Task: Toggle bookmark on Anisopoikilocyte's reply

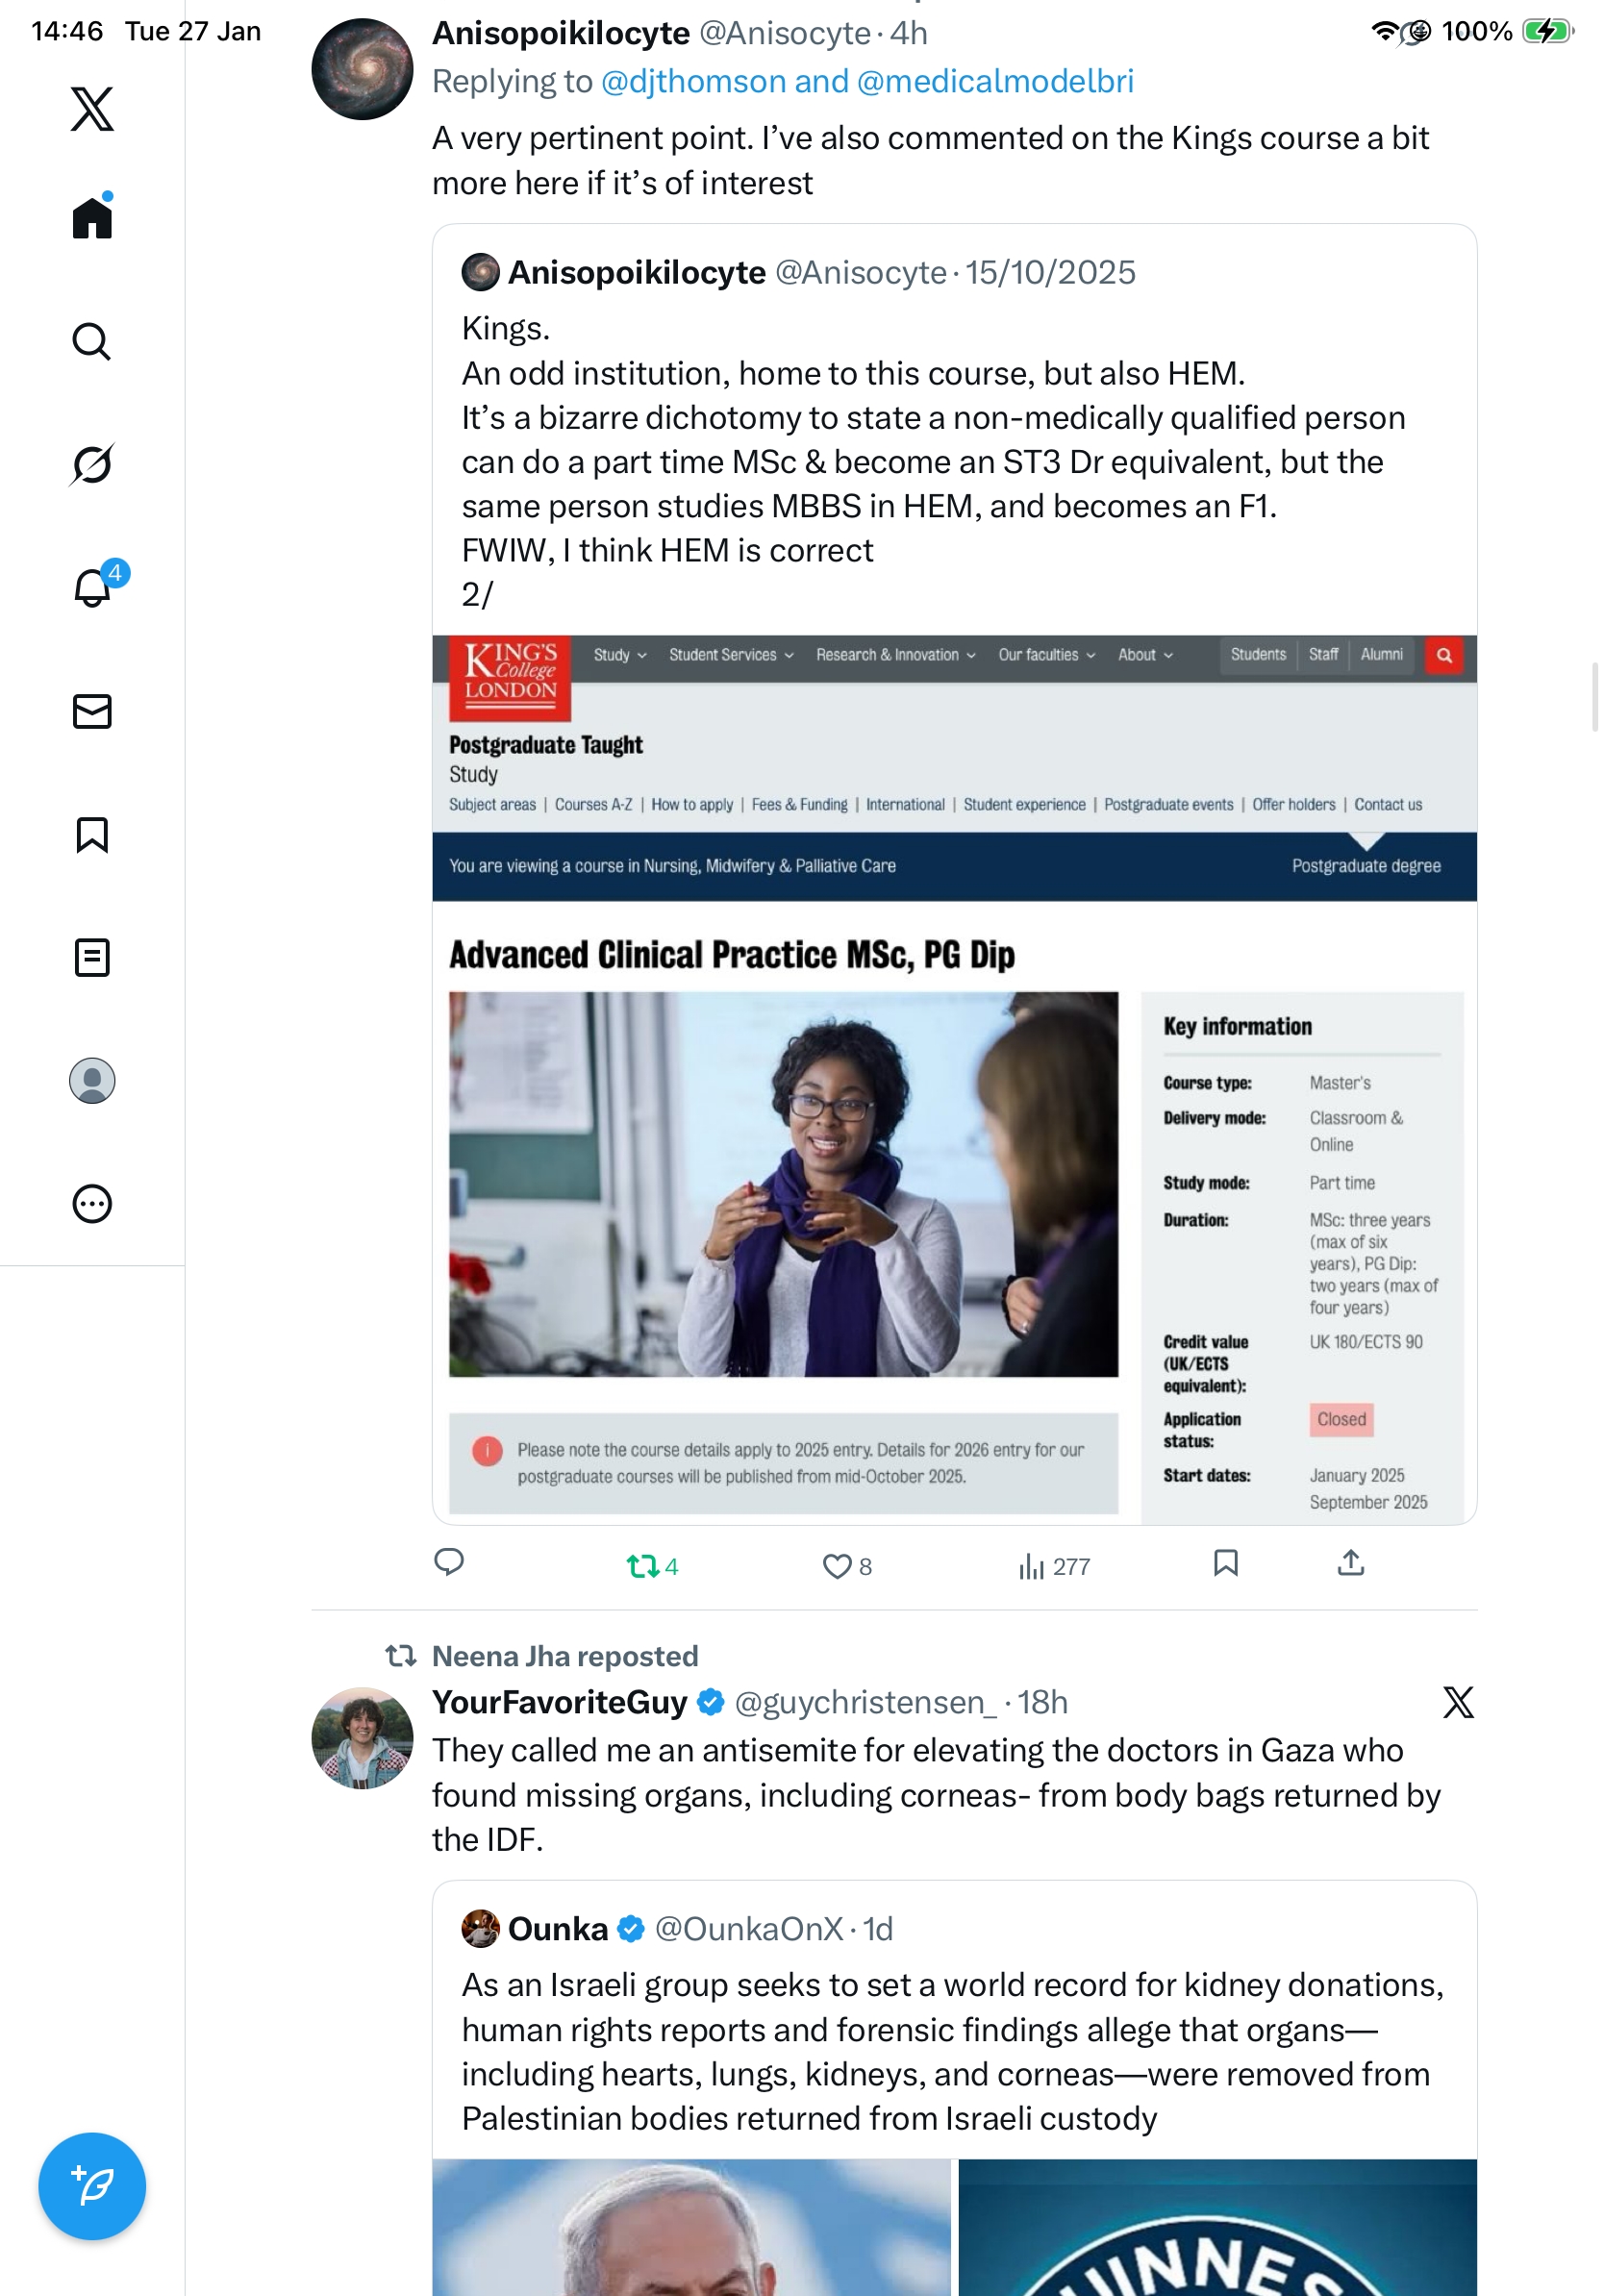Action: 1225,1563
